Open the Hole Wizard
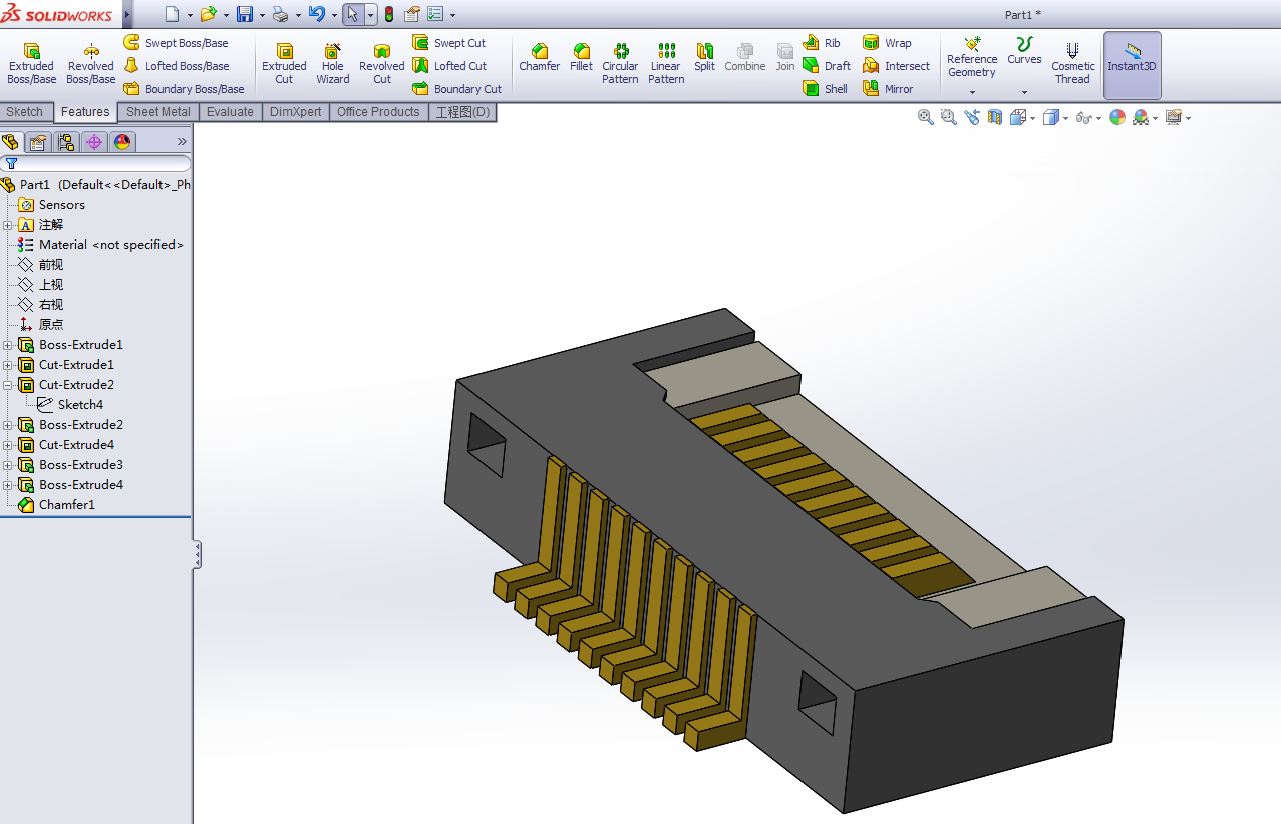Screen dimensions: 1281x824 tap(333, 63)
